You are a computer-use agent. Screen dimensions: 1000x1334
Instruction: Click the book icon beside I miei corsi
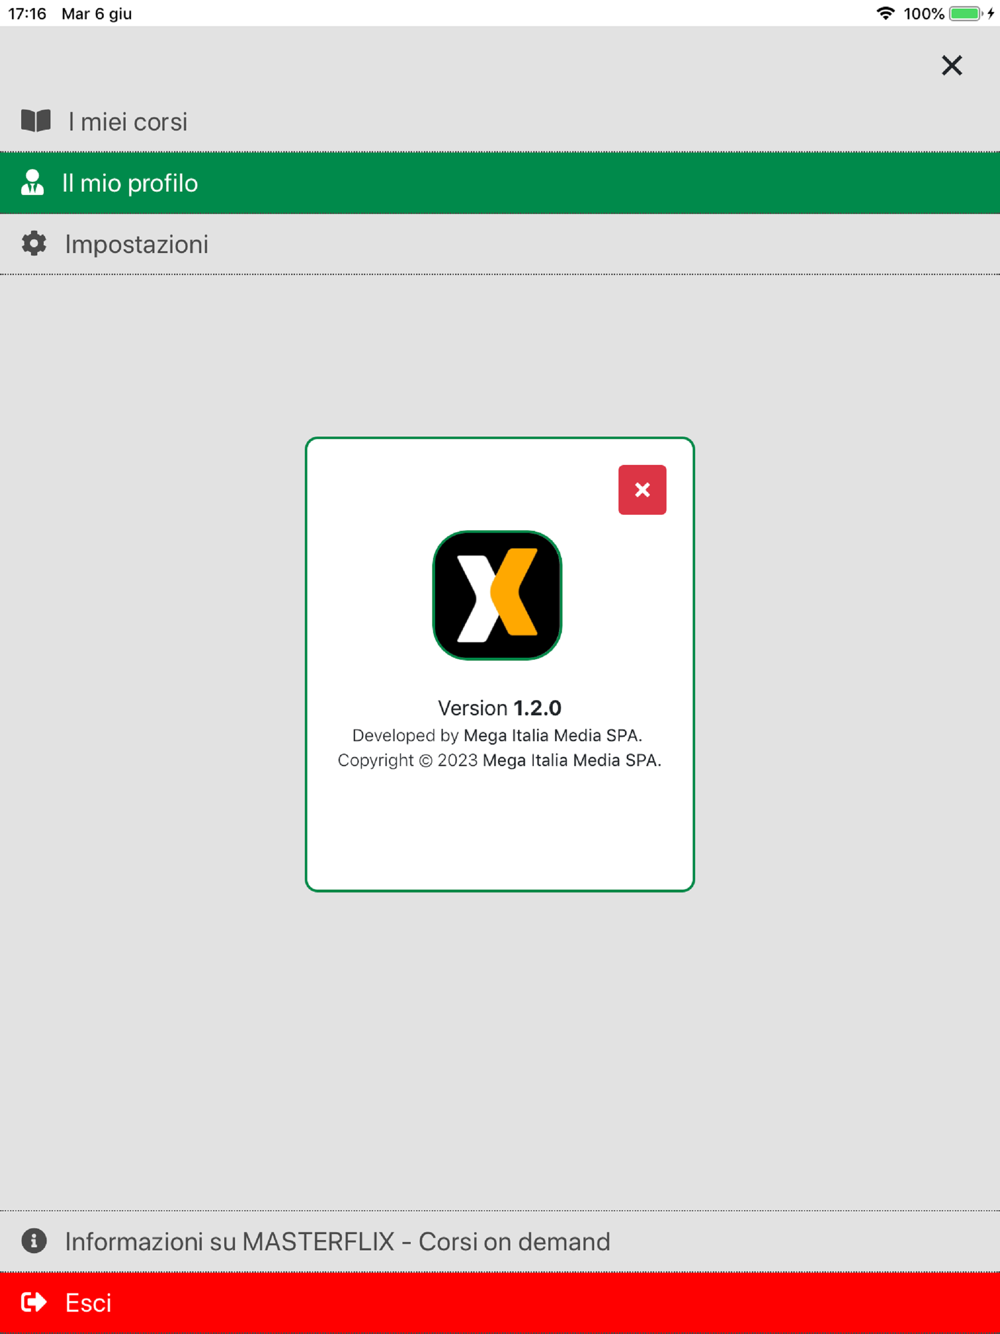pyautogui.click(x=36, y=121)
